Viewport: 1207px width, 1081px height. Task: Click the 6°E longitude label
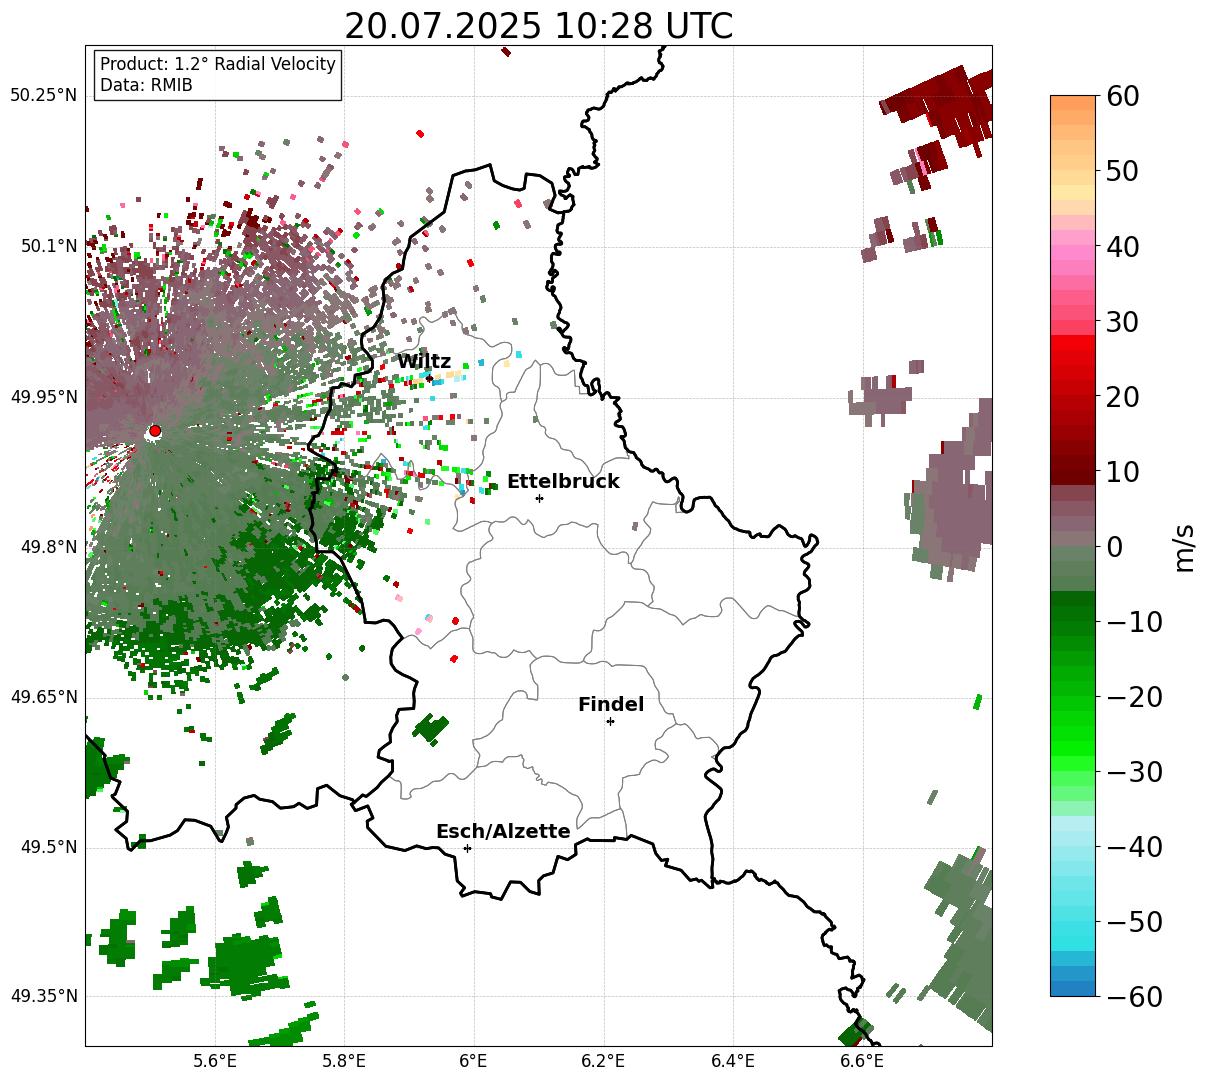coord(474,1061)
